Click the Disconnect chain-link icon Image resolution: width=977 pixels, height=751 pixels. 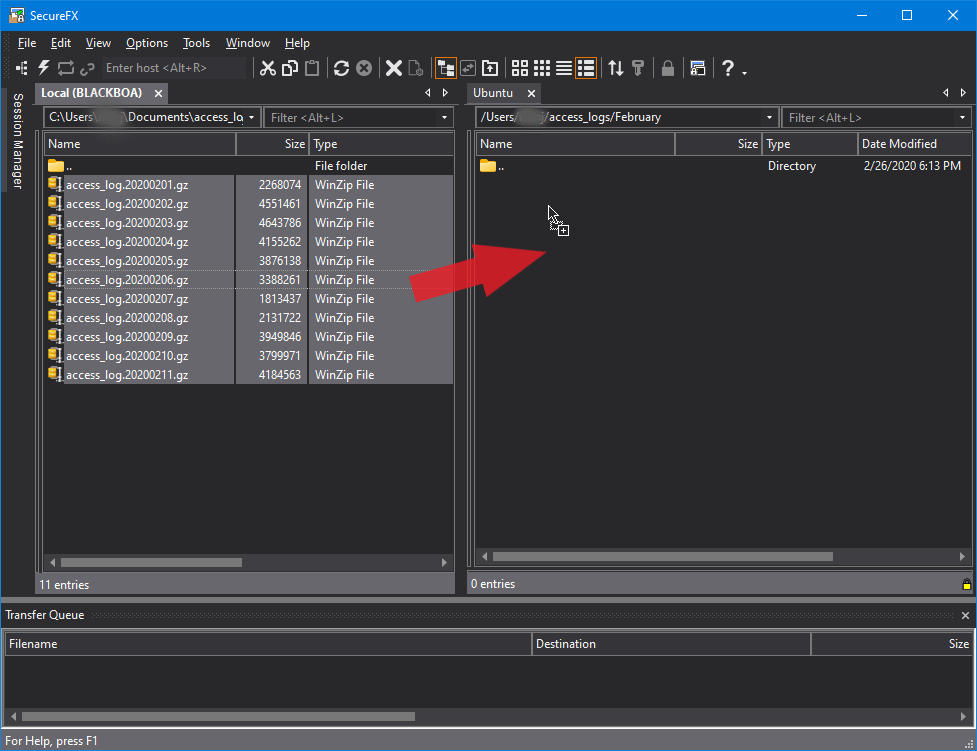click(x=87, y=69)
